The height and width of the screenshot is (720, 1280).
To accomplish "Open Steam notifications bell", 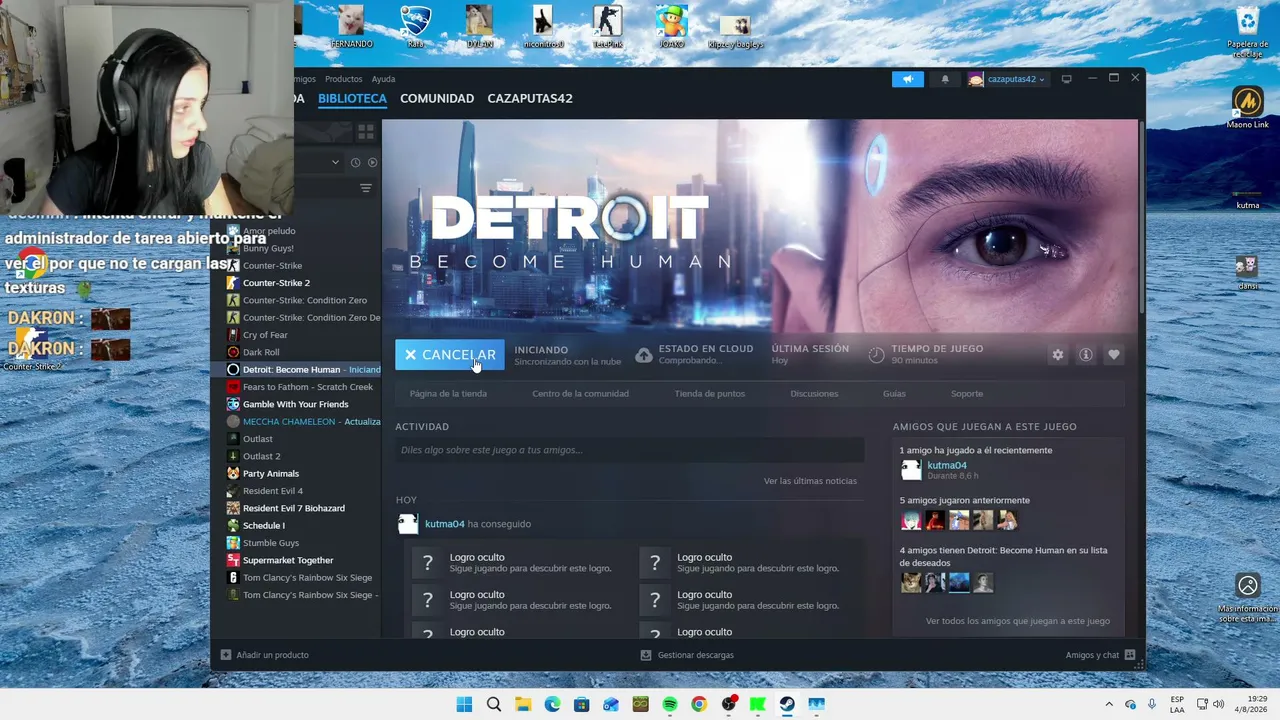I will 945,79.
